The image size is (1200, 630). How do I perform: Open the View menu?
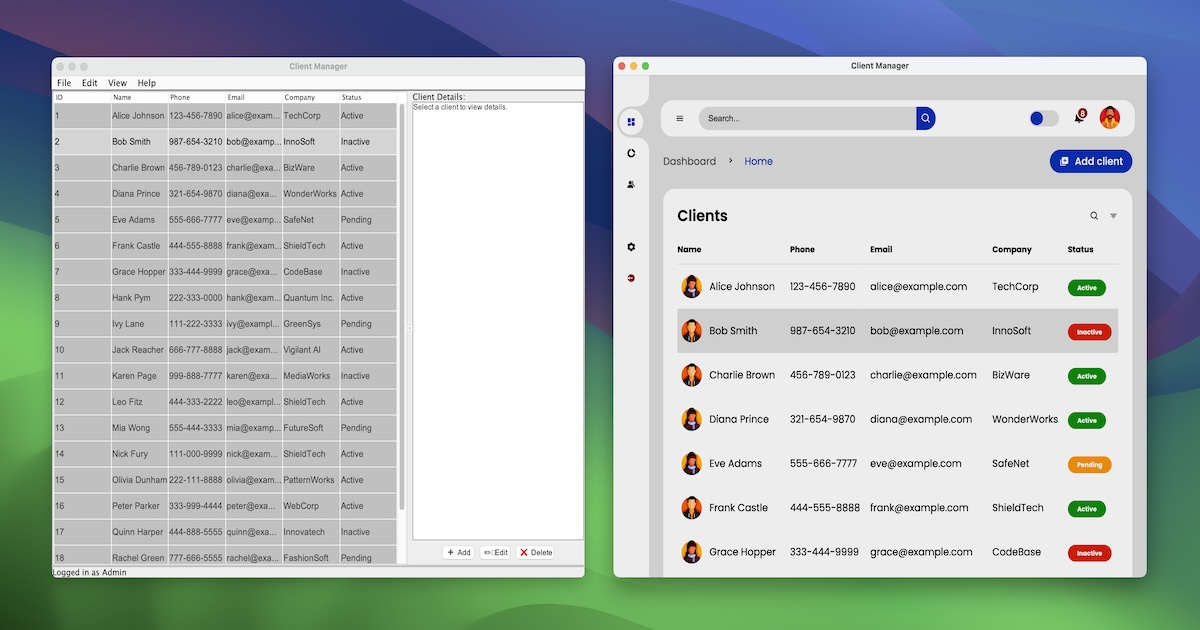[117, 83]
